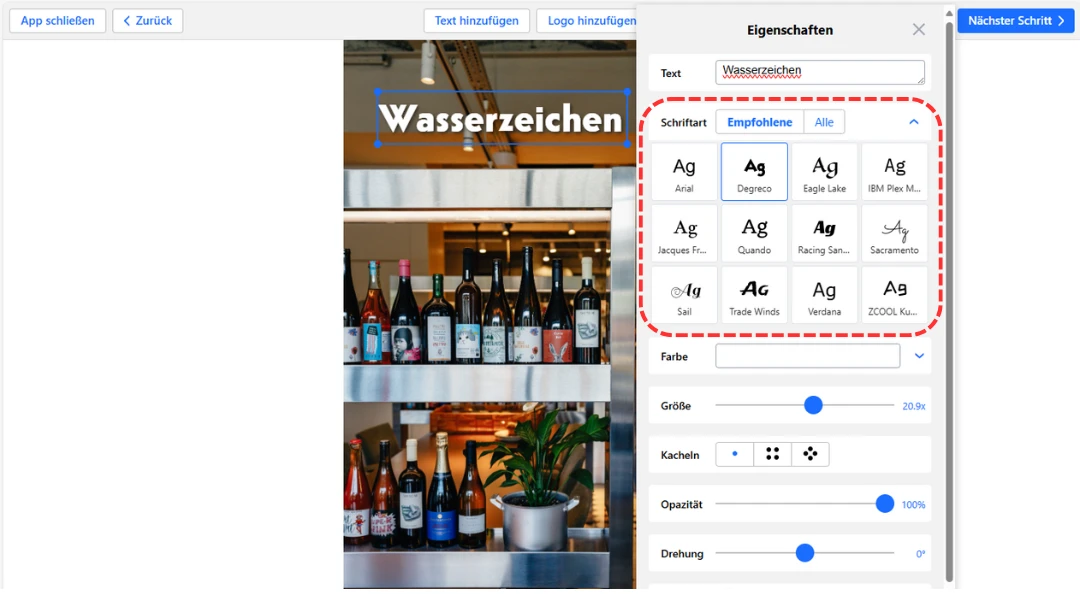The width and height of the screenshot is (1080, 594).
Task: Select the Verdana font tile
Action: (824, 295)
